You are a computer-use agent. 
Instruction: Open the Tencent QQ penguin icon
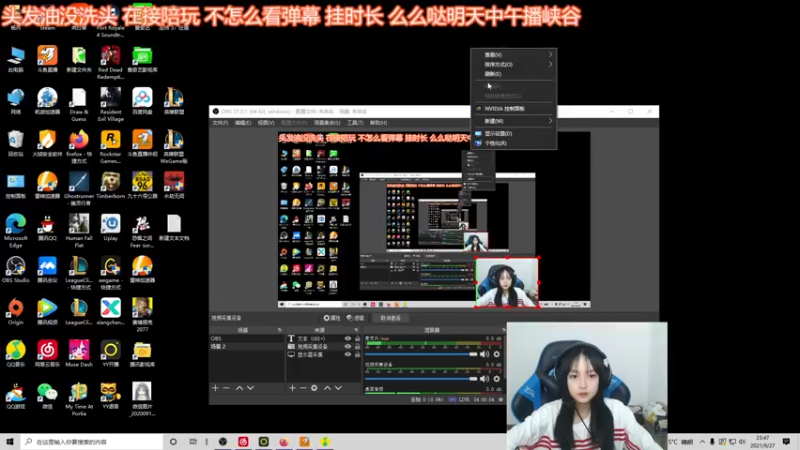coord(47,228)
